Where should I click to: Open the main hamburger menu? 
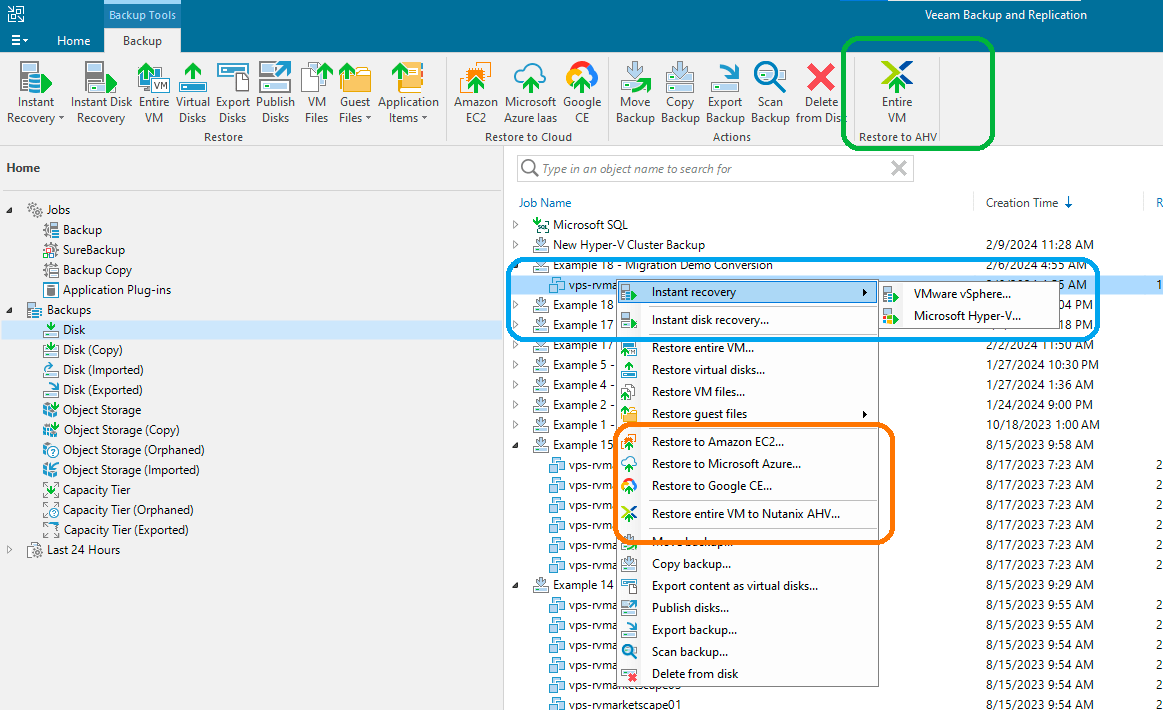click(20, 40)
